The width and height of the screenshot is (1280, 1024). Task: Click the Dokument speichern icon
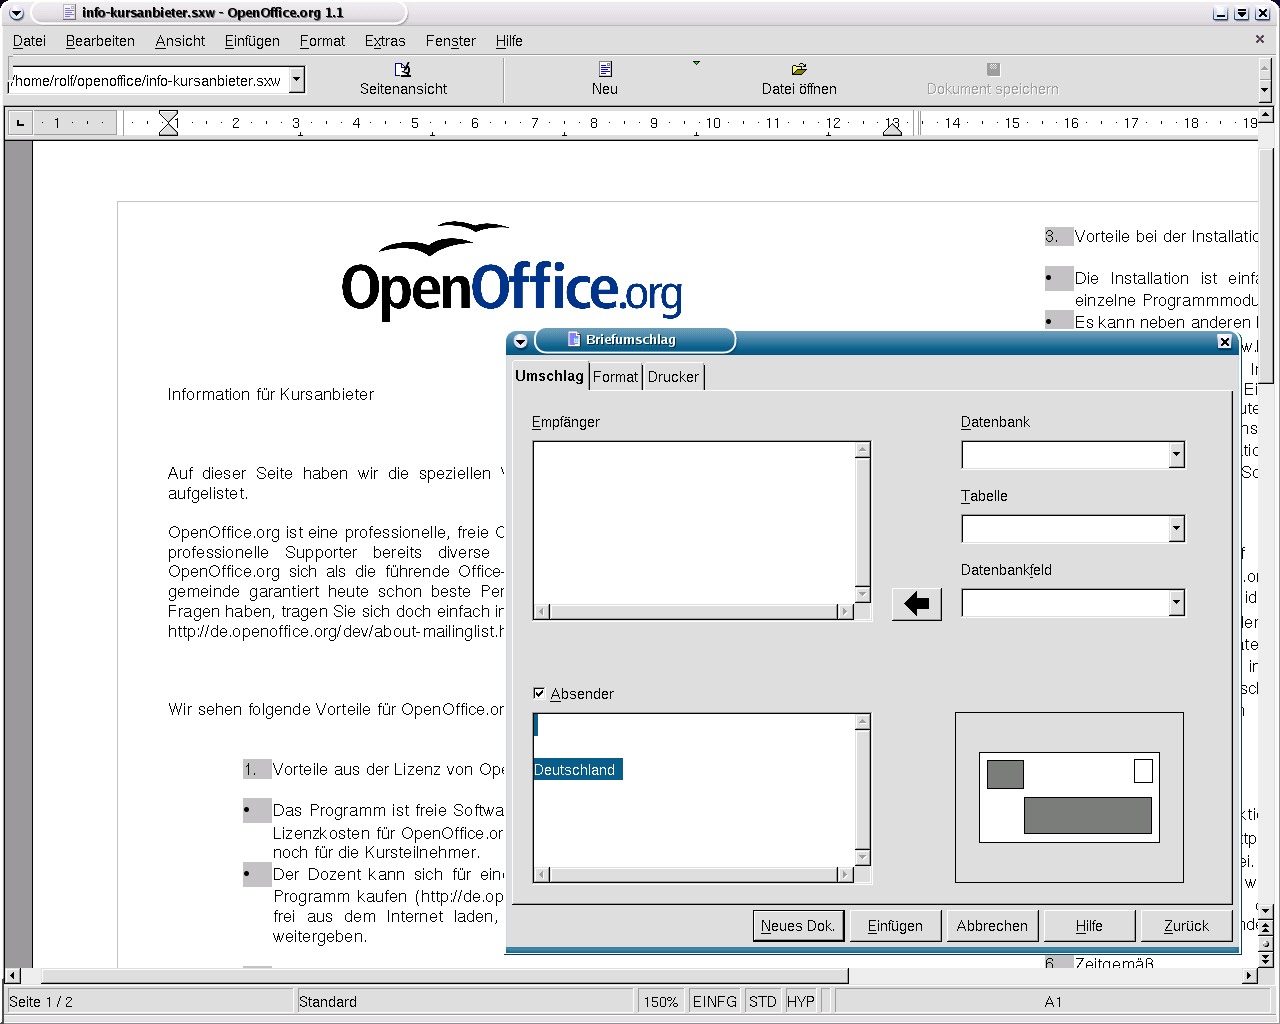992,70
